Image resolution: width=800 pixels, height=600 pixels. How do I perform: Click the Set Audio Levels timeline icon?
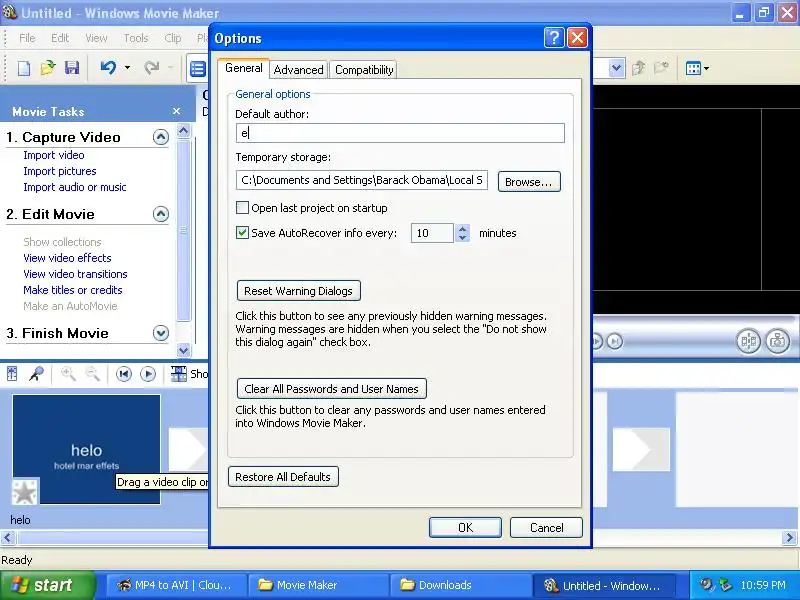(12, 374)
